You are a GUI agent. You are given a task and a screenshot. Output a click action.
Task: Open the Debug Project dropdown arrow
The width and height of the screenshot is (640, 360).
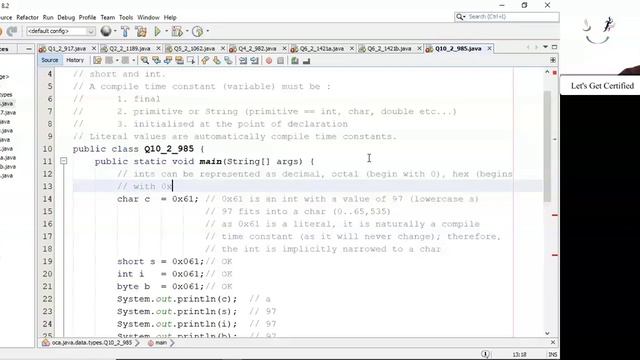[x=187, y=31]
